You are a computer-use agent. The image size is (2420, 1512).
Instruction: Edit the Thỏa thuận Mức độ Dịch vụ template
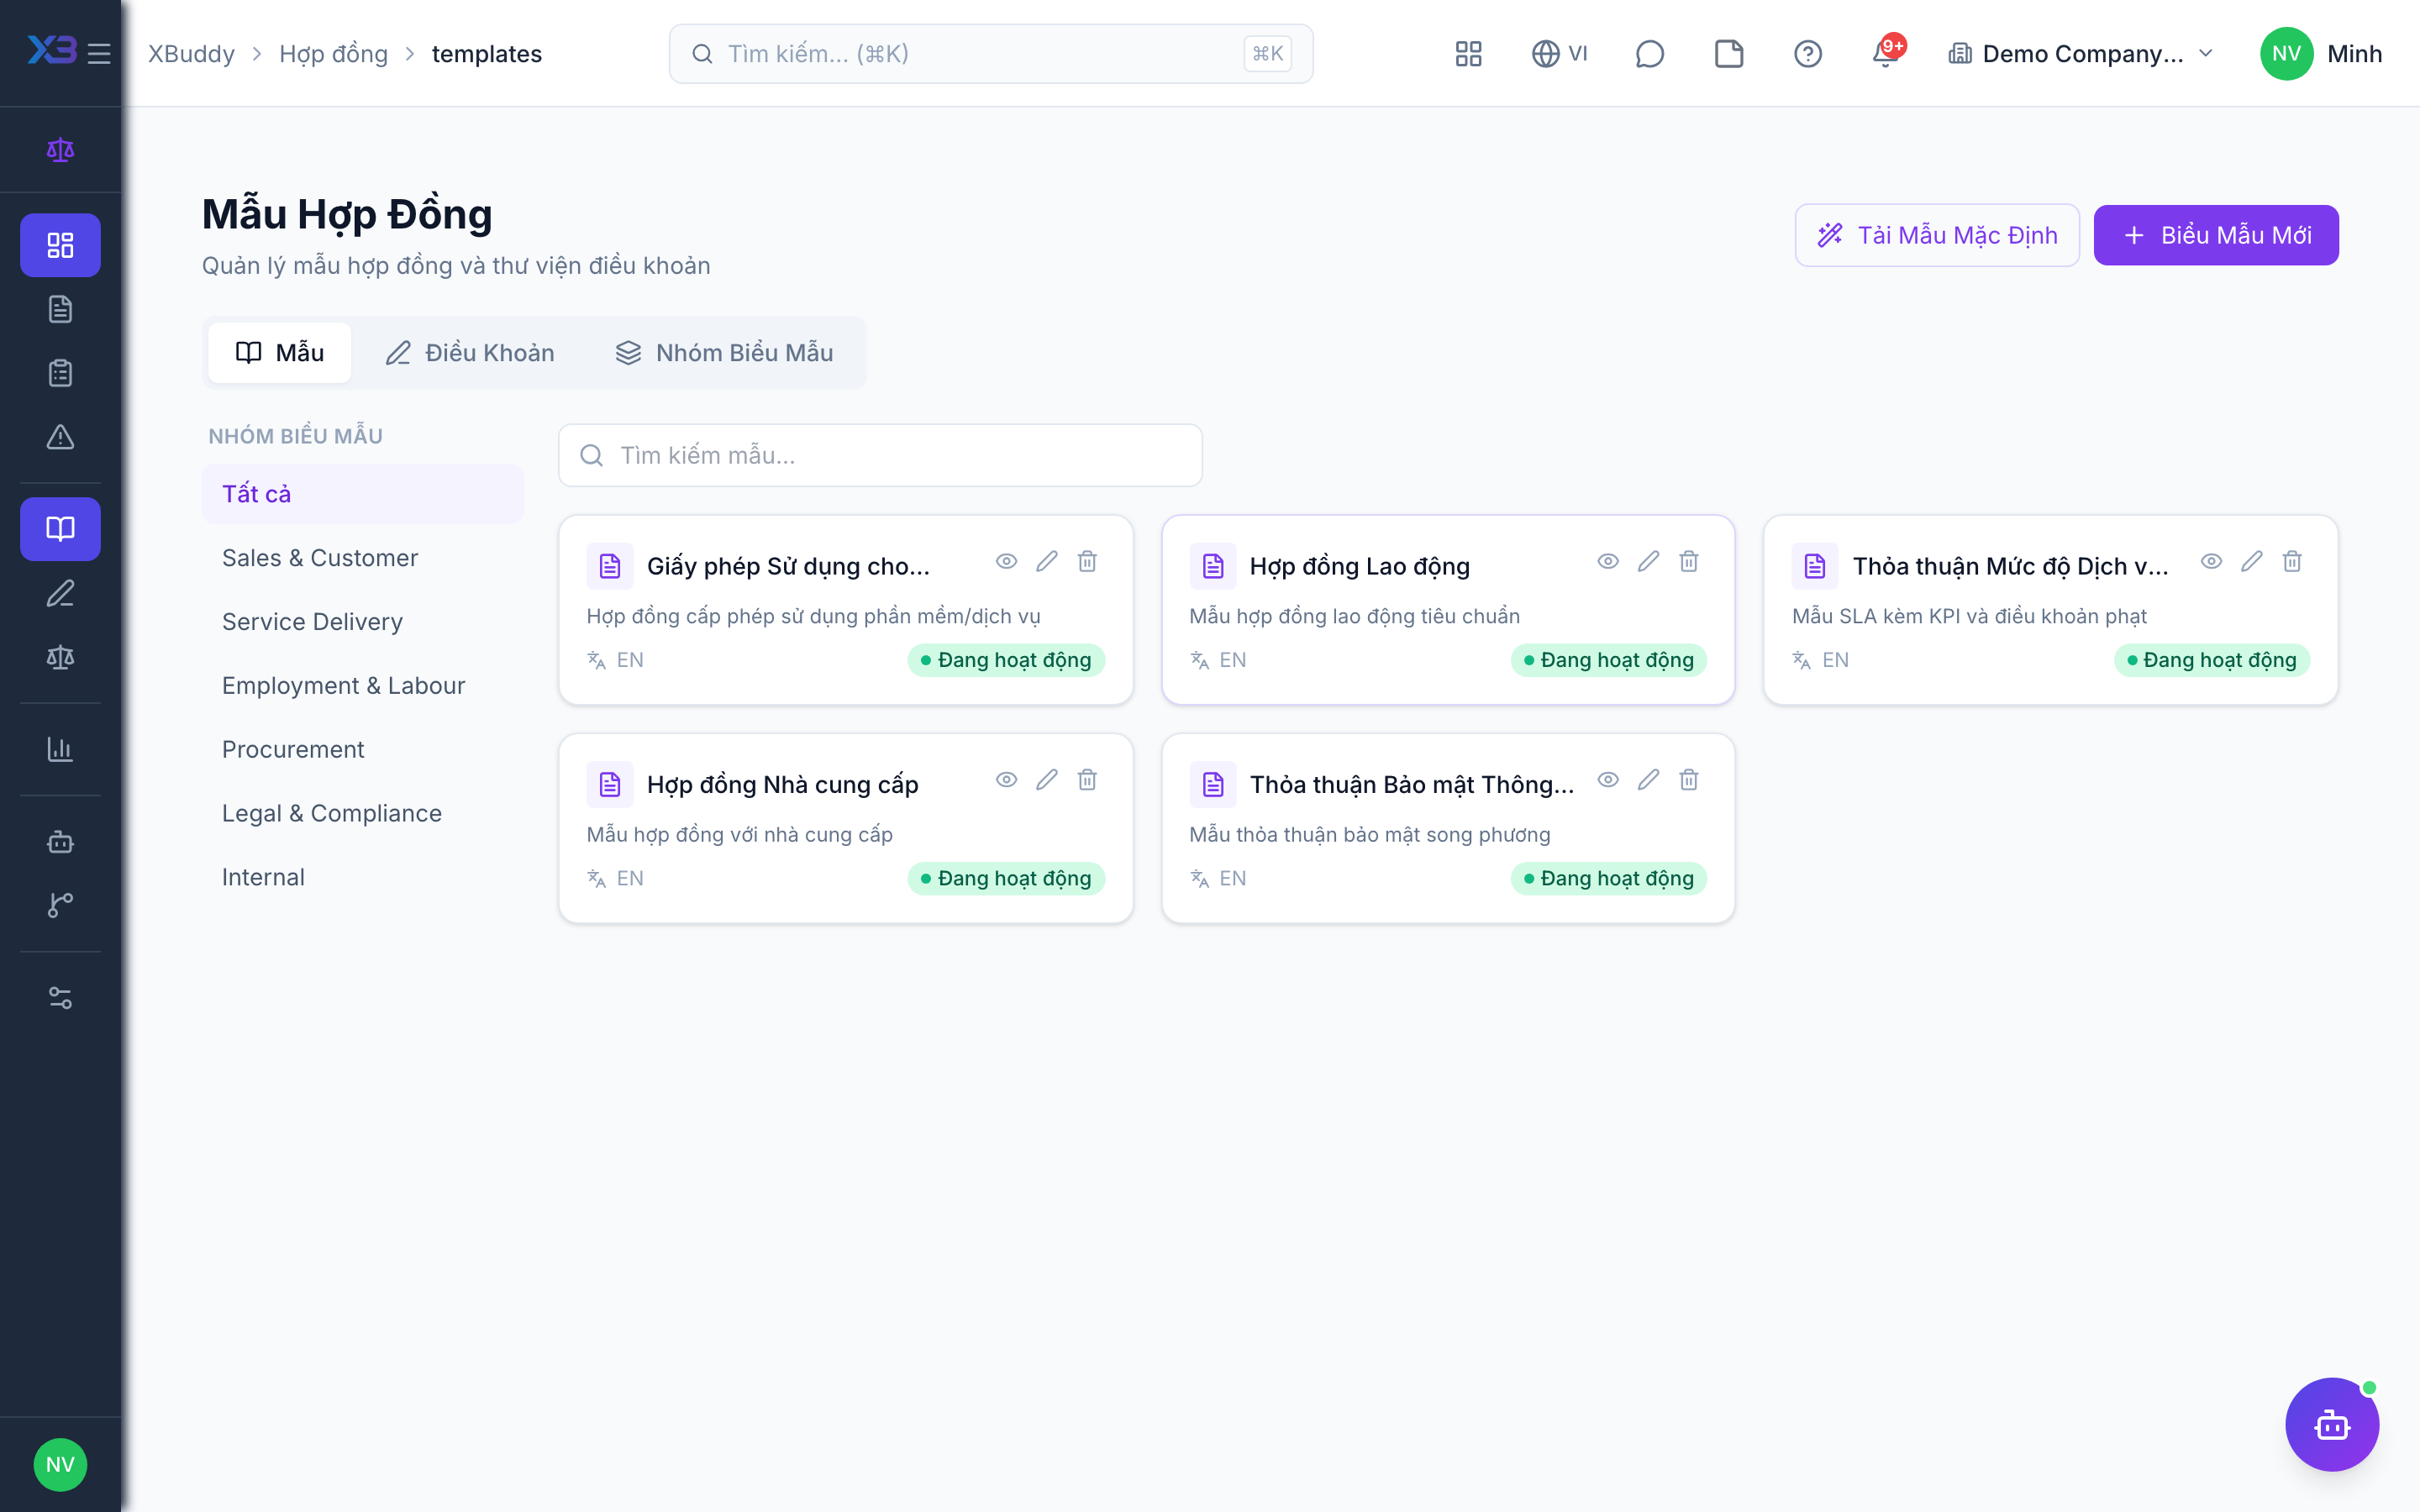(2252, 562)
